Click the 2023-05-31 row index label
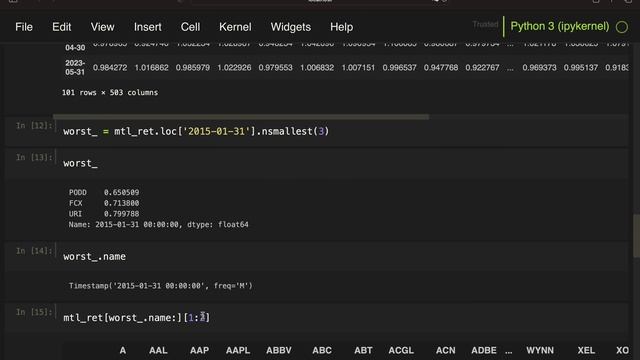640x360 pixels. (75, 67)
